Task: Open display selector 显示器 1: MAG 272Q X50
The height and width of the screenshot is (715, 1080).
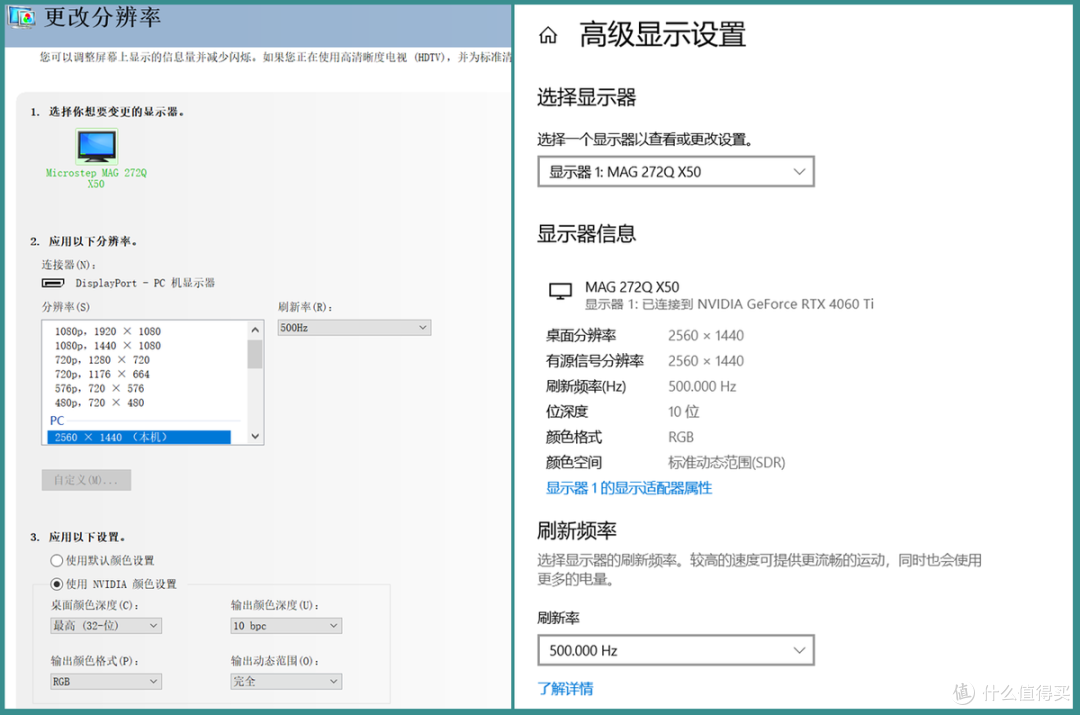Action: click(x=676, y=172)
